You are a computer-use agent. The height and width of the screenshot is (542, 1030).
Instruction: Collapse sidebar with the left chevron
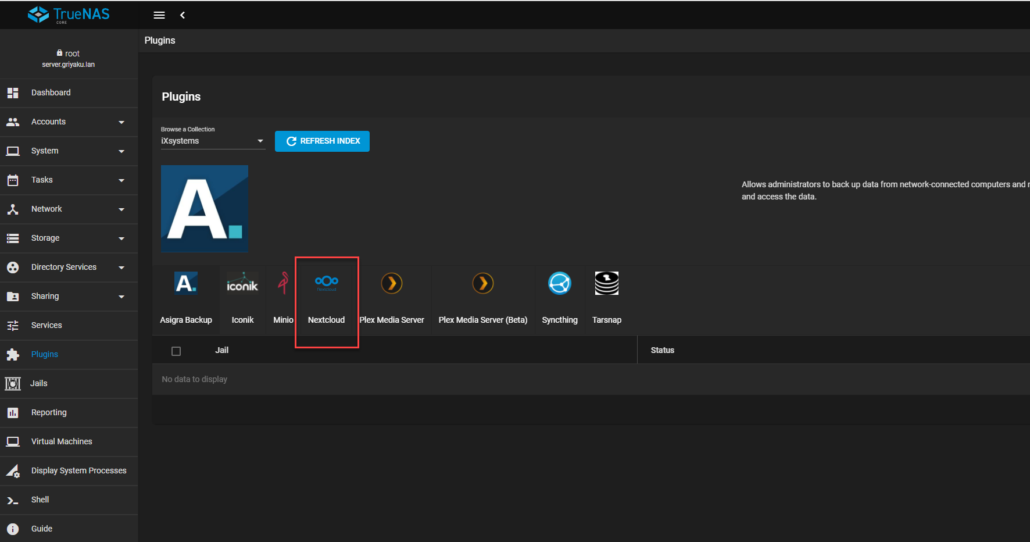183,15
